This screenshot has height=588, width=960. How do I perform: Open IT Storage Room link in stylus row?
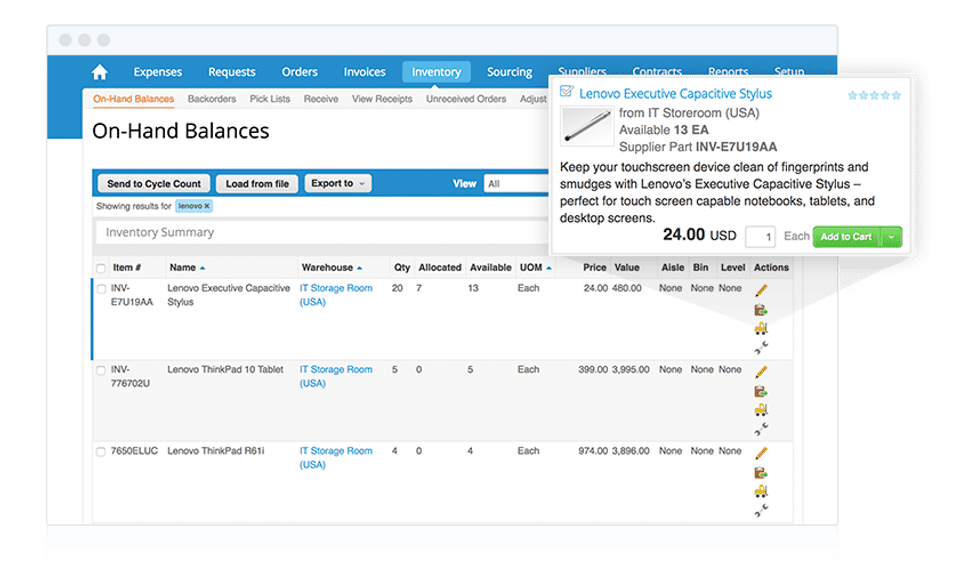tap(336, 295)
